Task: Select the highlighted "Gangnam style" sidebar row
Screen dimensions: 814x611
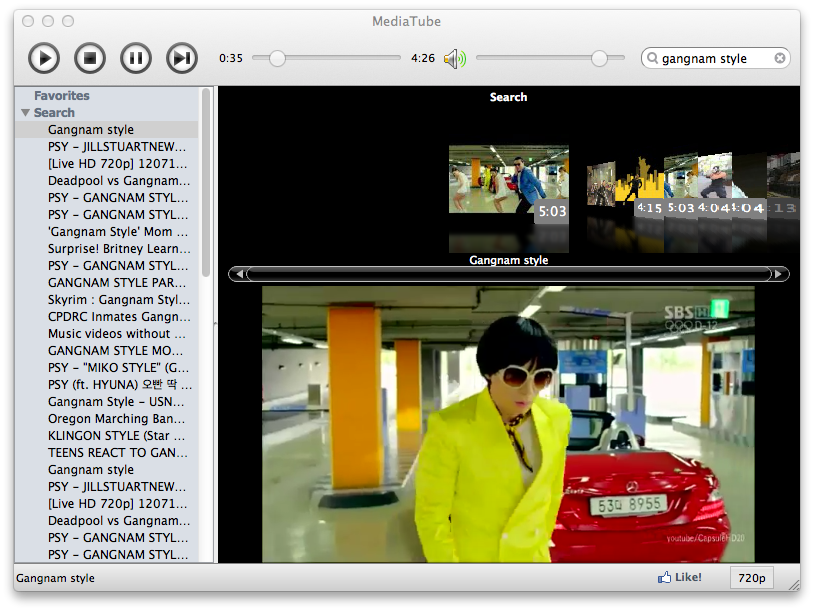Action: click(106, 129)
